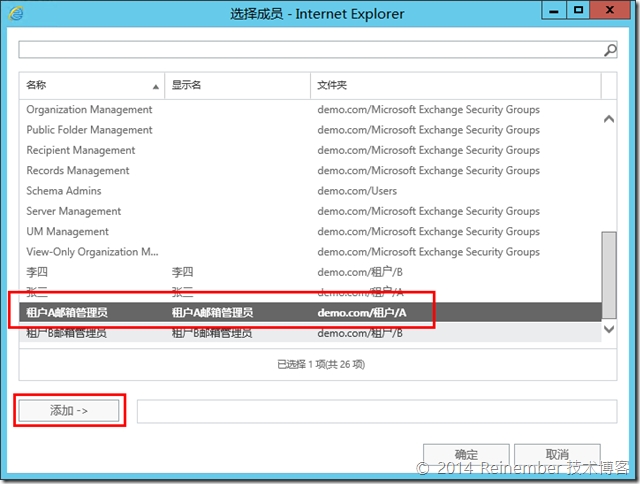The width and height of the screenshot is (640, 484).
Task: Confirm with the 确定 button
Action: coord(466,454)
